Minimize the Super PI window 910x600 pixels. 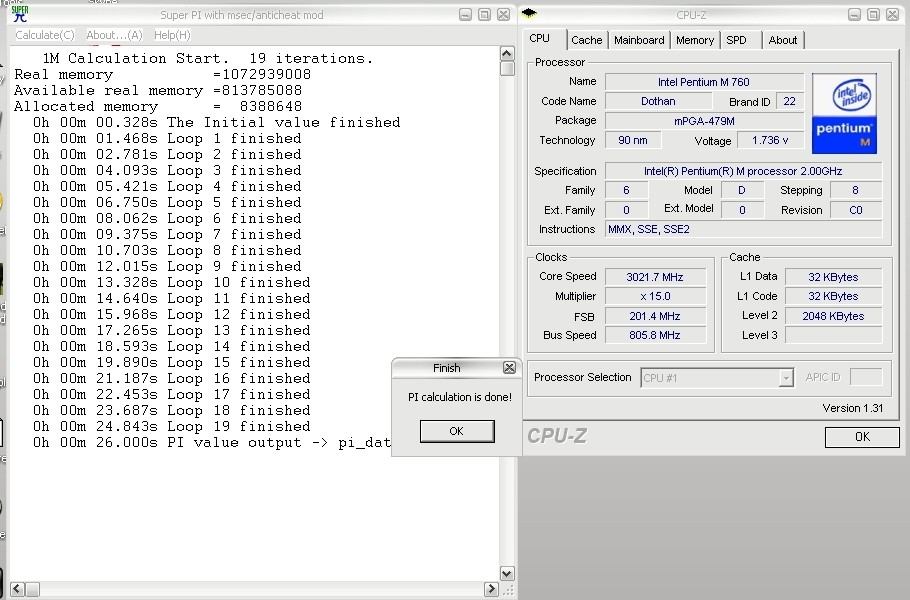[x=465, y=15]
